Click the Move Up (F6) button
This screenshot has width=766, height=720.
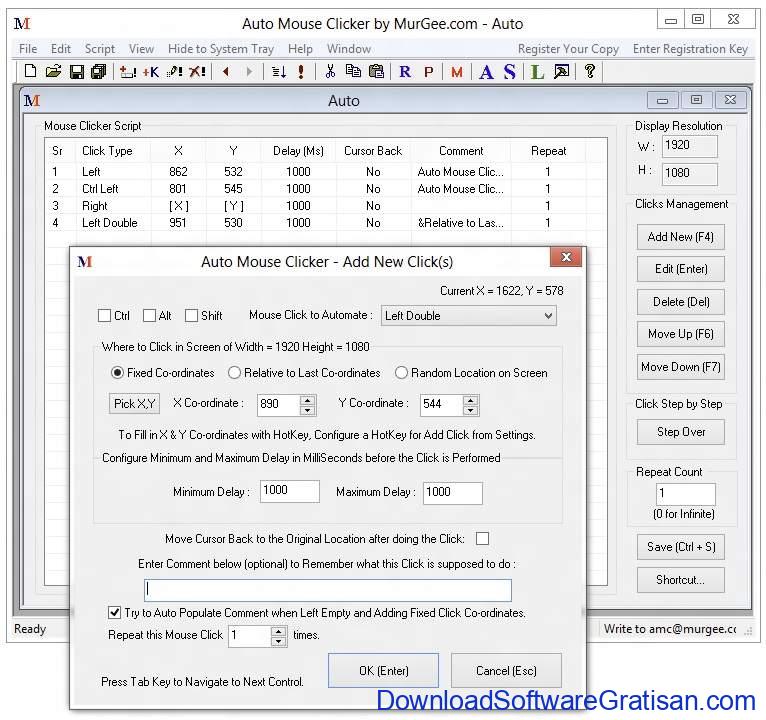[x=681, y=334]
